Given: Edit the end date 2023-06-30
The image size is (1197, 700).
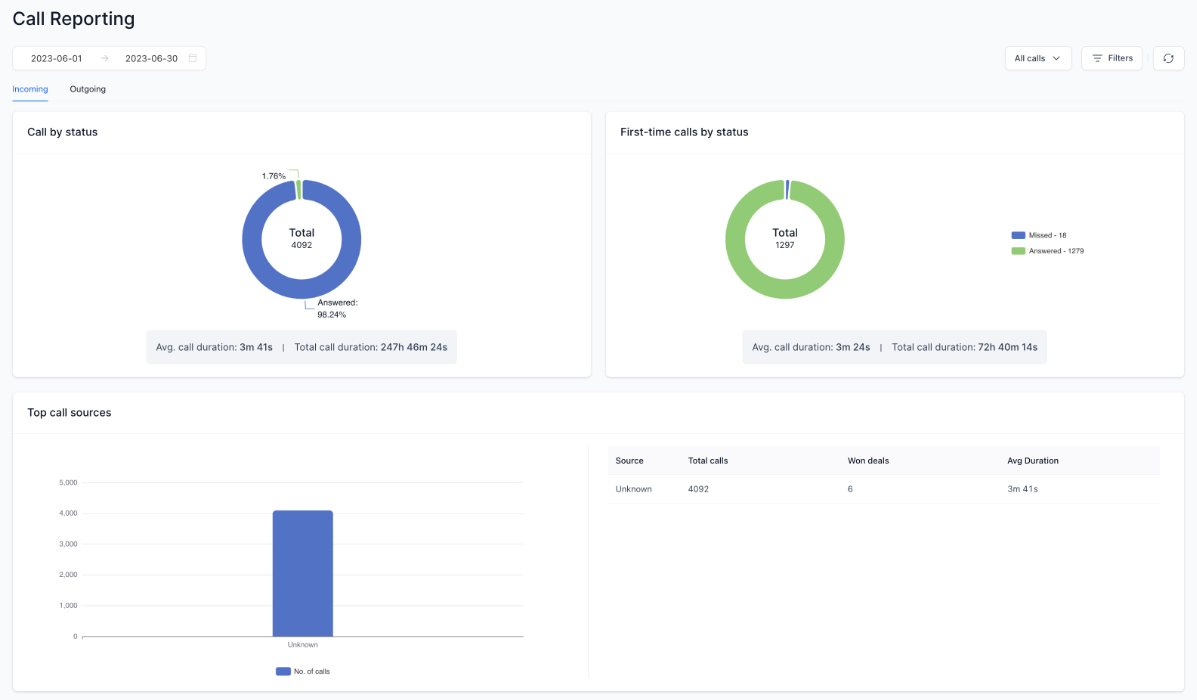Looking at the screenshot, I should (151, 58).
